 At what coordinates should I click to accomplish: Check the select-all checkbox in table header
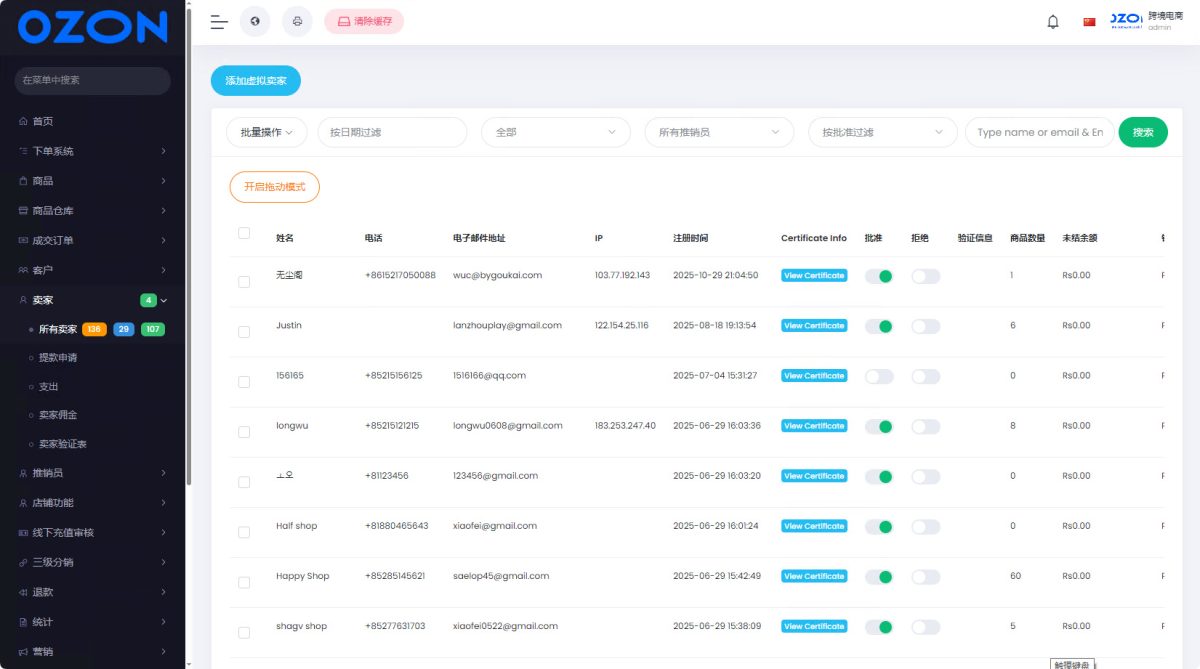[244, 233]
